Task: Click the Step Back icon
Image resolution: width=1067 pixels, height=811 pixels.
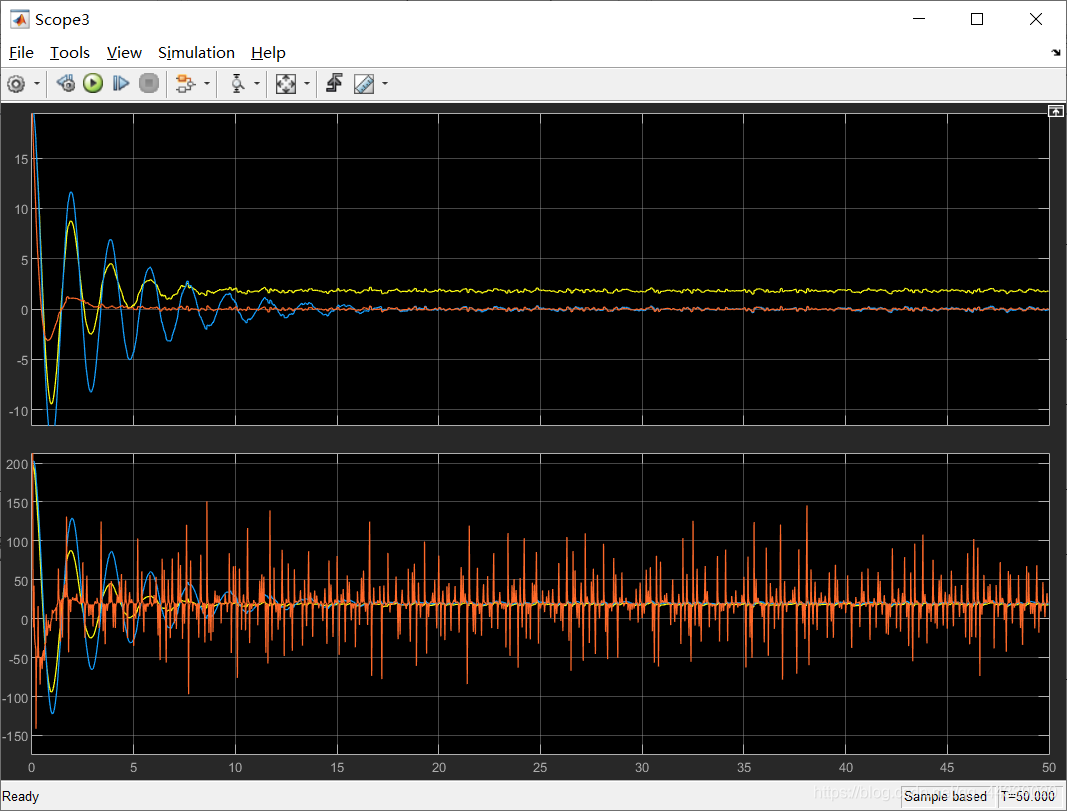Action: click(65, 83)
